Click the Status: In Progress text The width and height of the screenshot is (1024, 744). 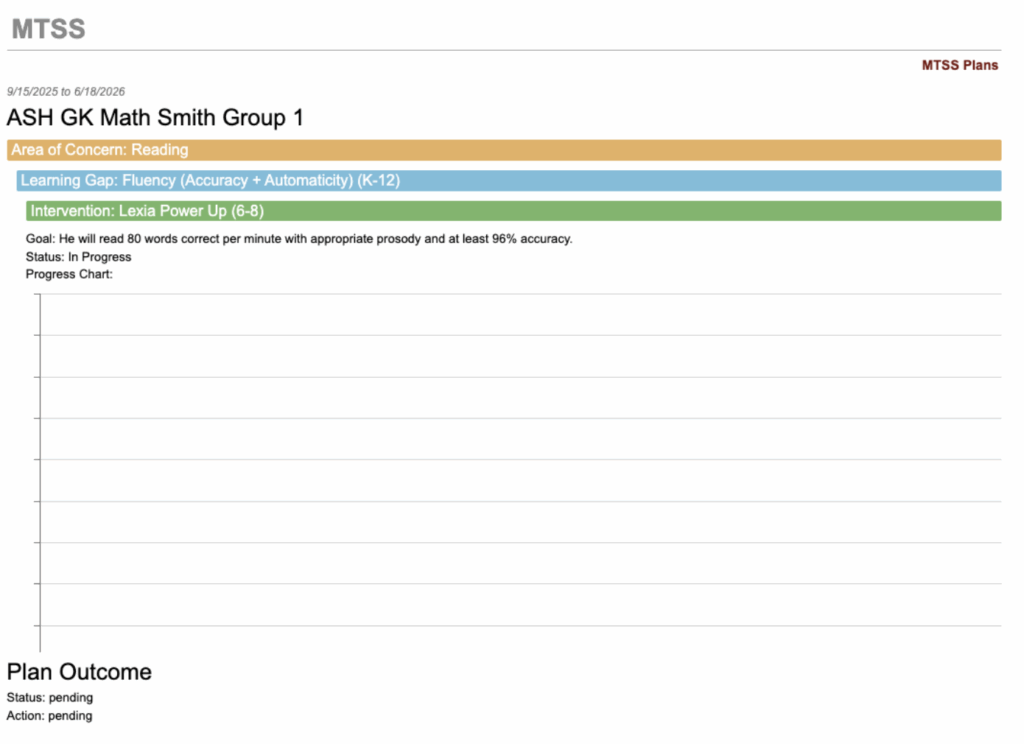pos(78,257)
